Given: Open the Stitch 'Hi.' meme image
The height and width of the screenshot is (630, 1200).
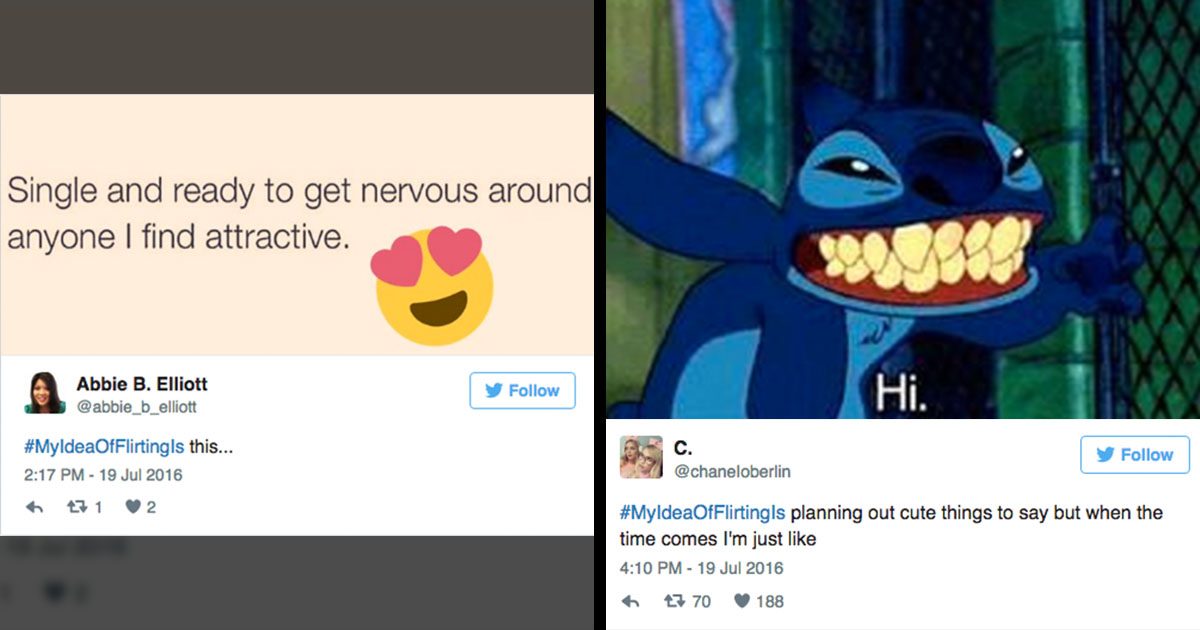Looking at the screenshot, I should [903, 209].
